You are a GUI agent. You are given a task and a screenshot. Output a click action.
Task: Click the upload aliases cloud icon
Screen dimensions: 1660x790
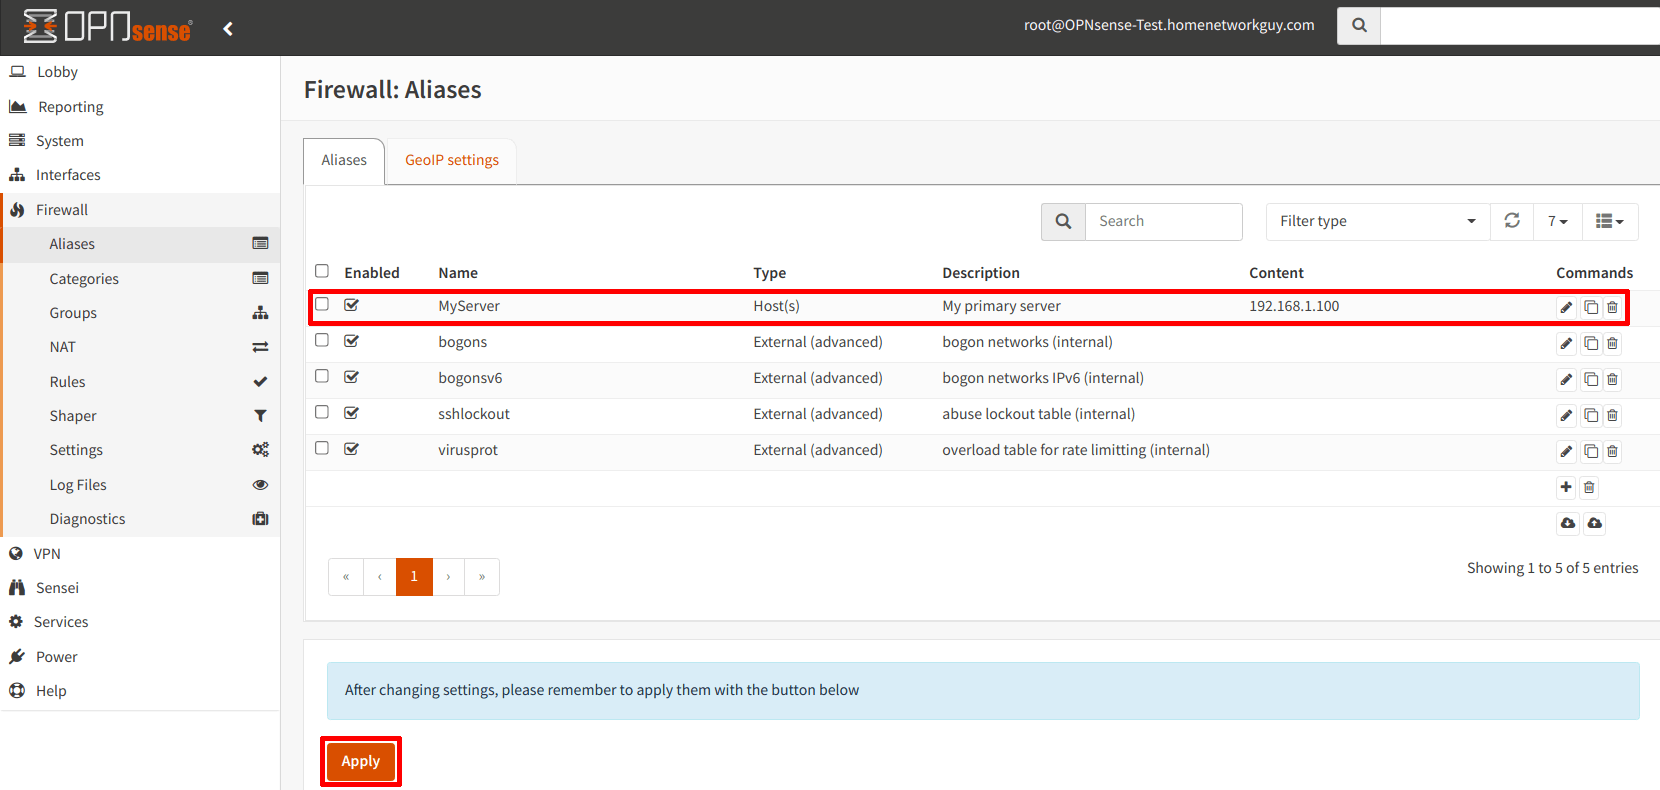[1595, 523]
